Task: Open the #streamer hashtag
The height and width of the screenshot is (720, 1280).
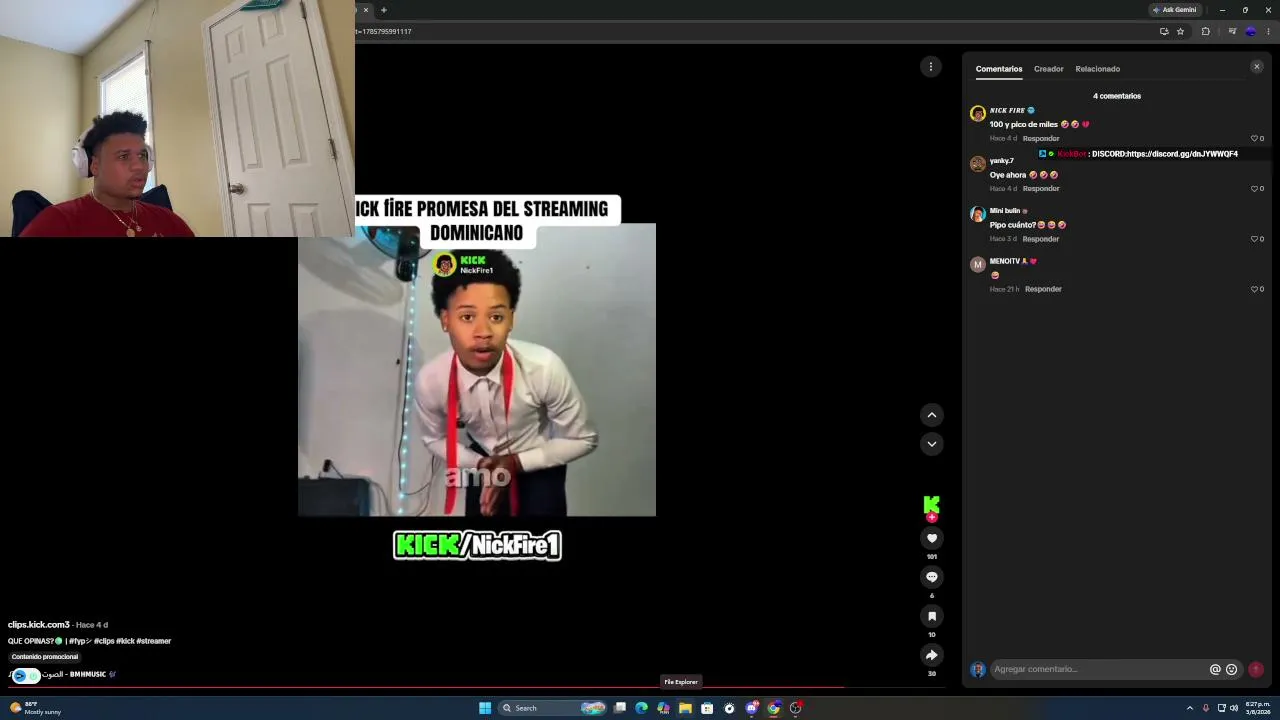Action: point(154,641)
